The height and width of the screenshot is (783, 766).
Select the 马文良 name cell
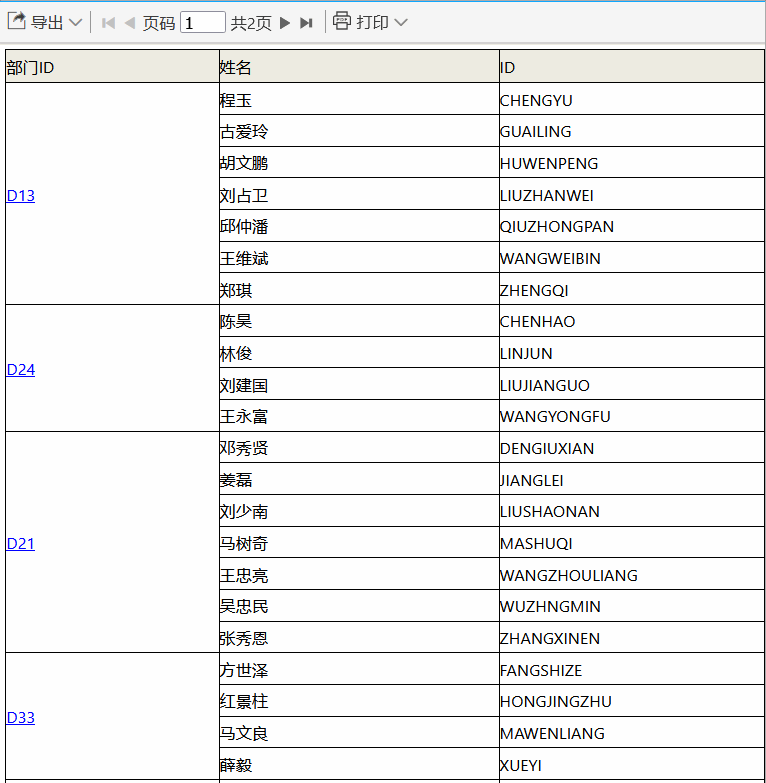(359, 732)
